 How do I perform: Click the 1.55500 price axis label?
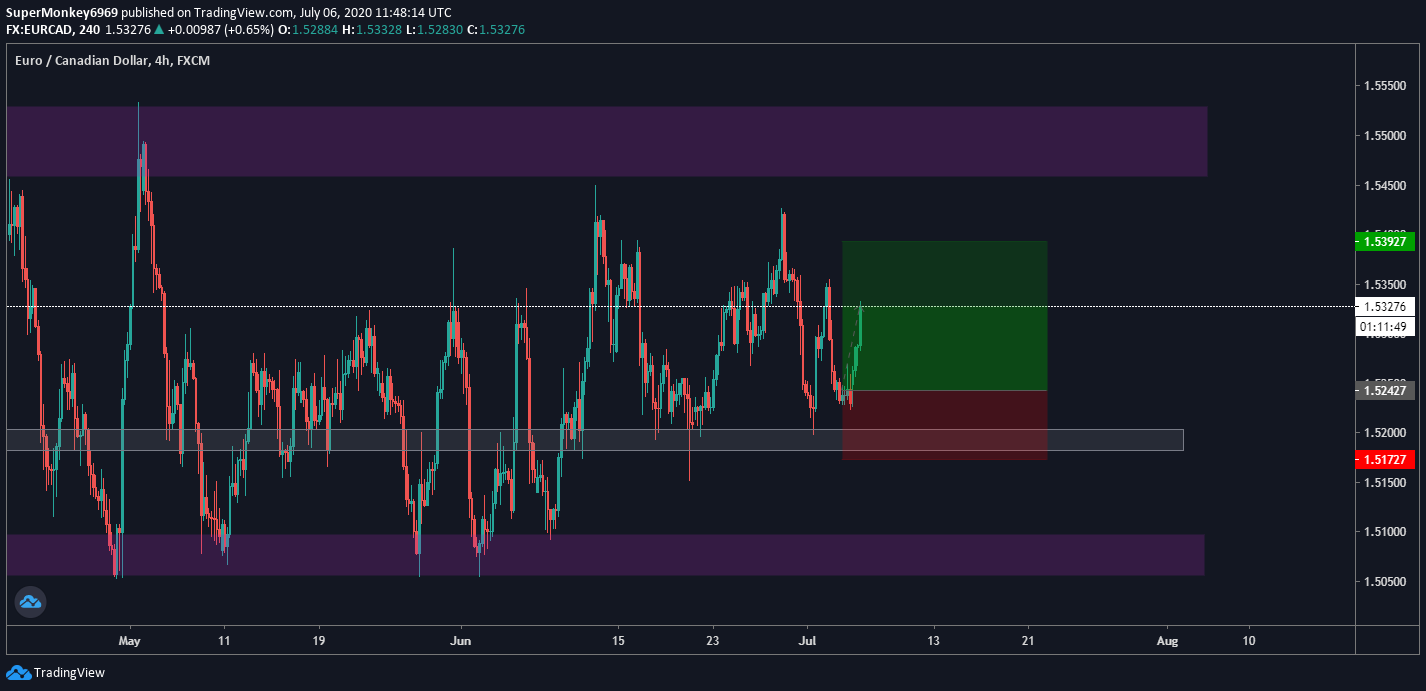(x=1385, y=86)
